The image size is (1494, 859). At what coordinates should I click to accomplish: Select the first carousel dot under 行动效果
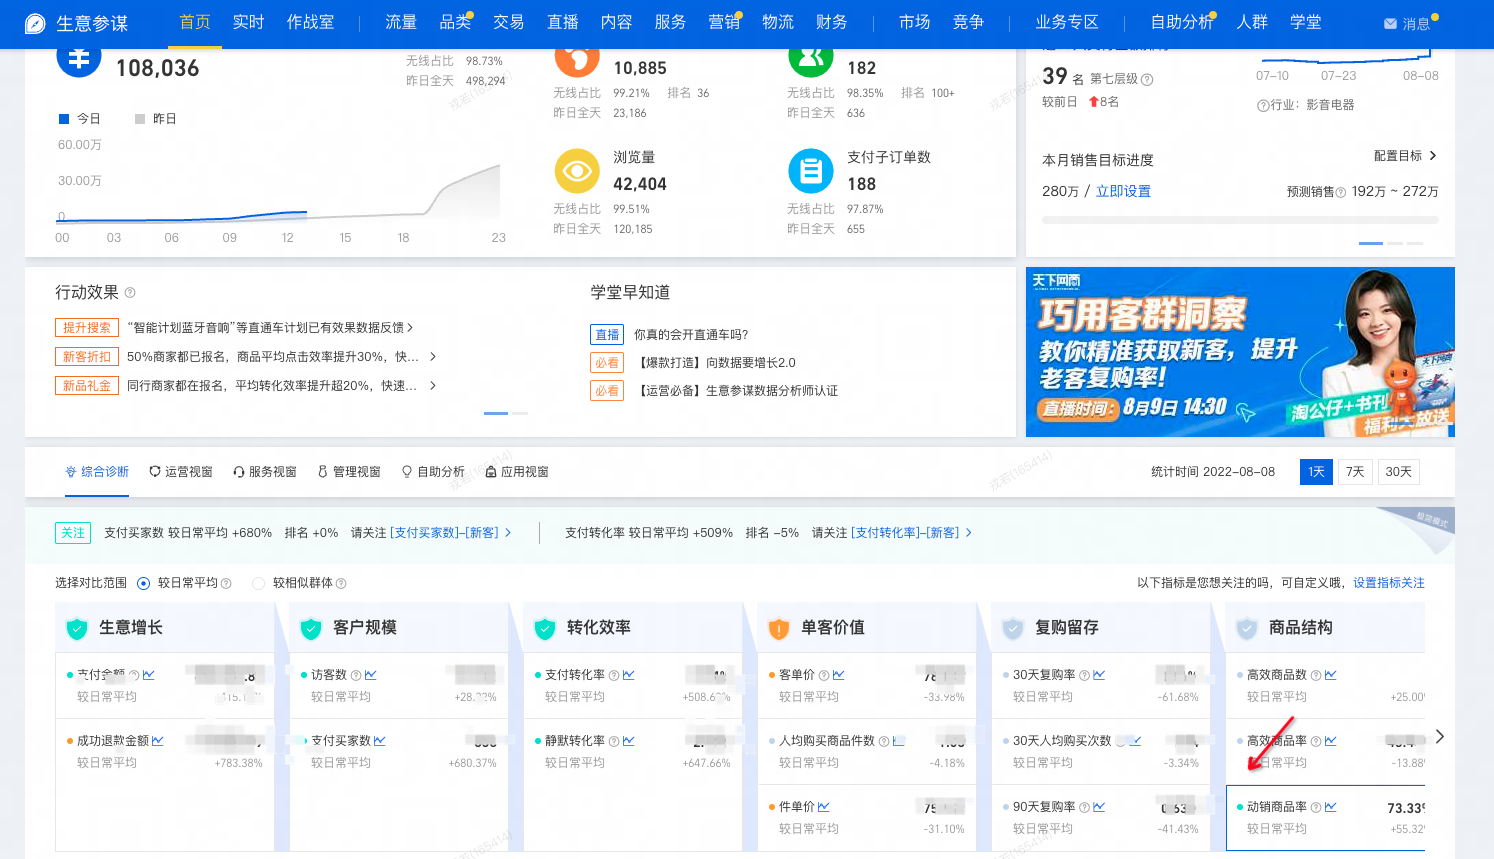pyautogui.click(x=496, y=413)
